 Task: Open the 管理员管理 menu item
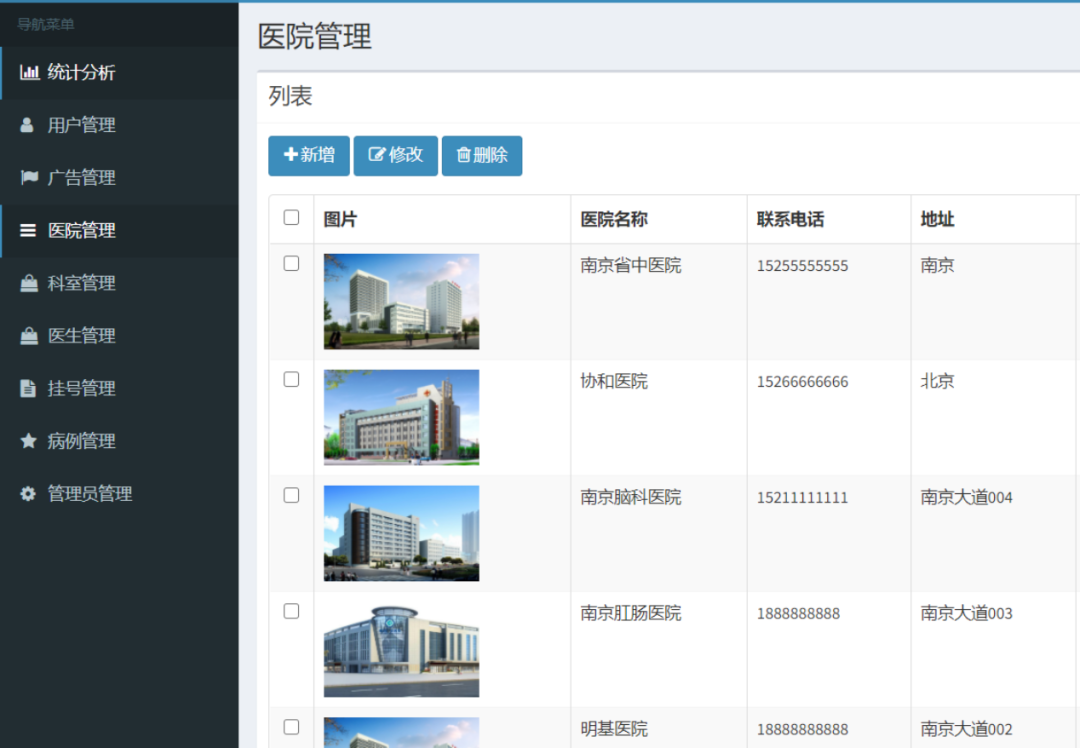119,493
